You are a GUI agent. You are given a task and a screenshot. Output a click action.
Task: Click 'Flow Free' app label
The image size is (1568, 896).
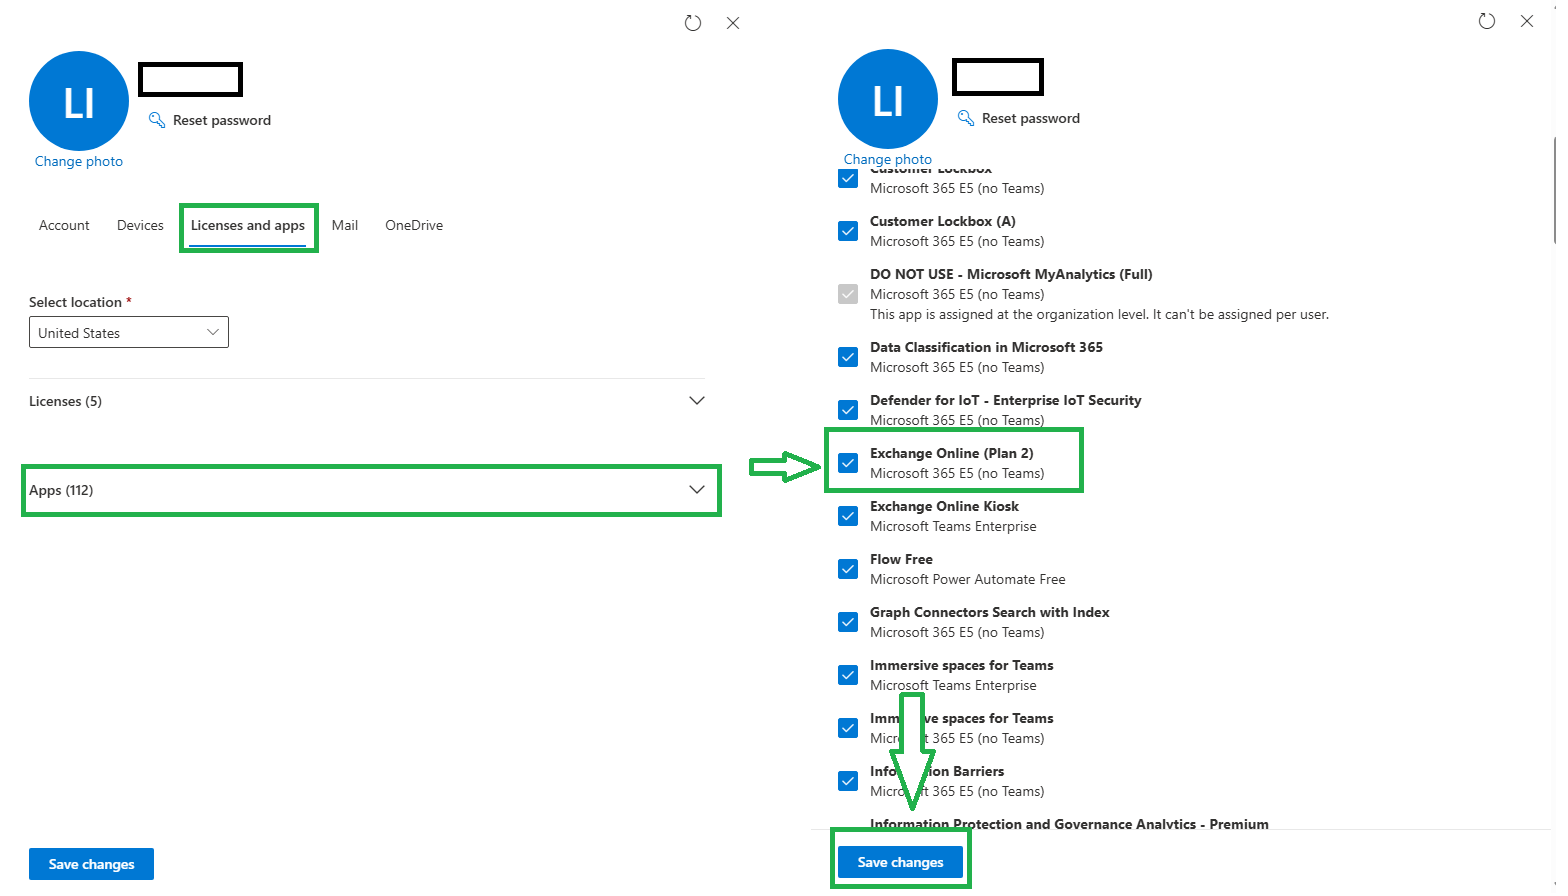click(x=901, y=559)
